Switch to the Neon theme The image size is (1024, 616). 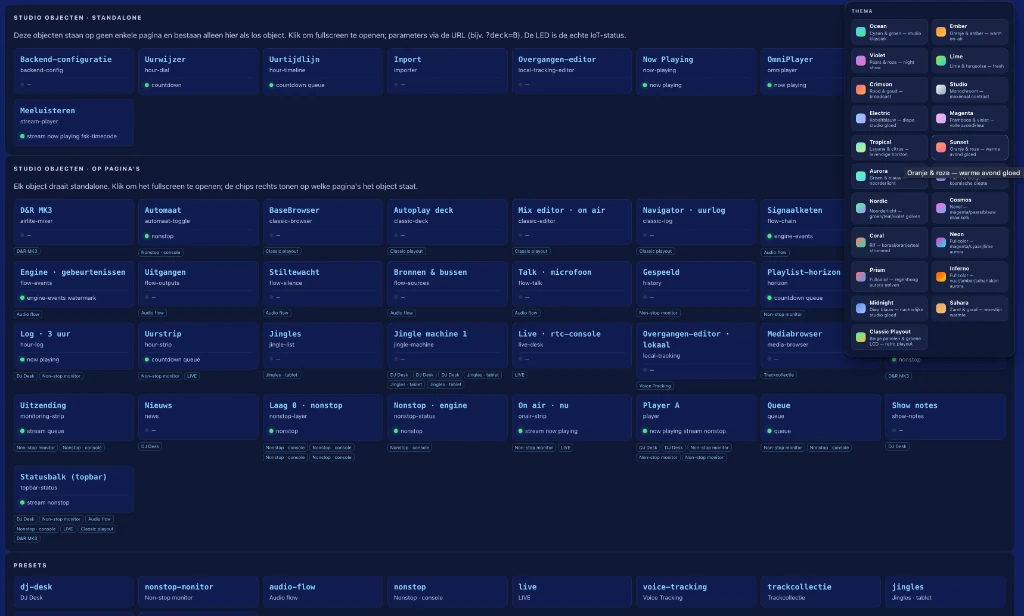click(x=970, y=242)
